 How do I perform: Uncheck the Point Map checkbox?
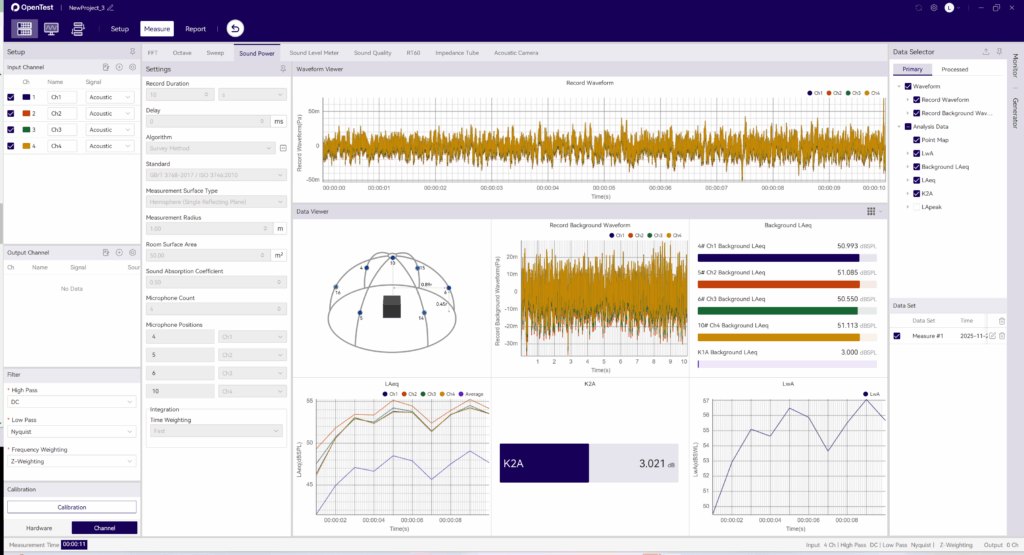(x=917, y=140)
